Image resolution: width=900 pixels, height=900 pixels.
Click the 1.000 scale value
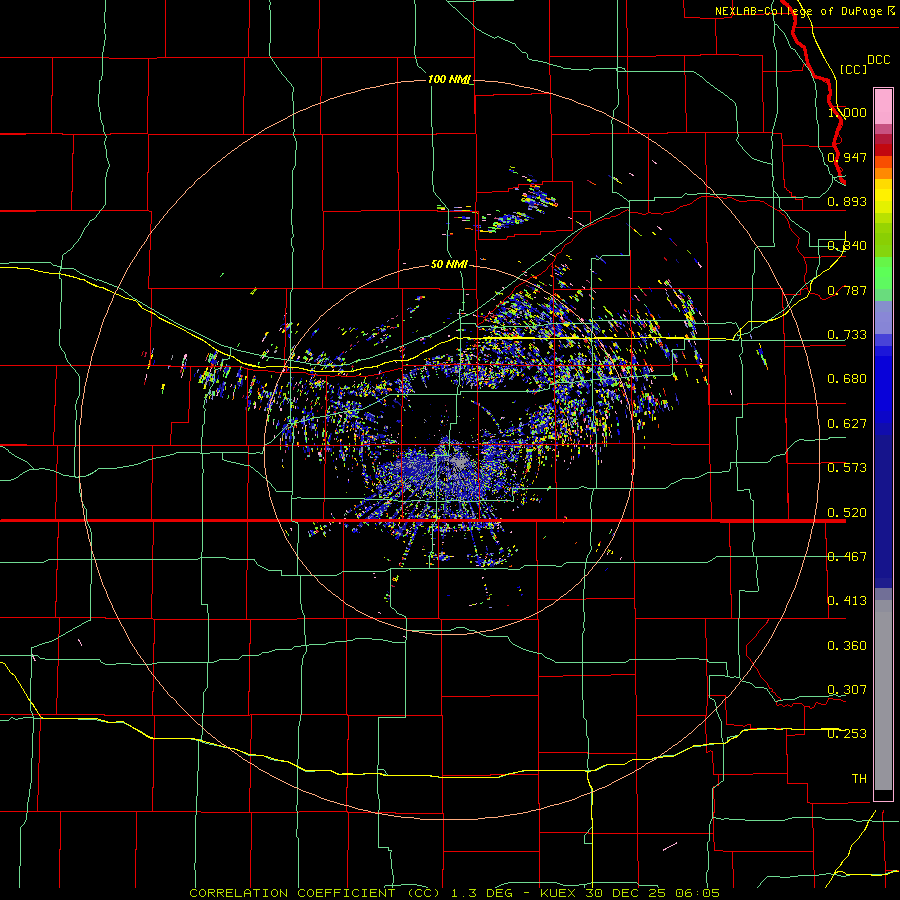[x=847, y=112]
